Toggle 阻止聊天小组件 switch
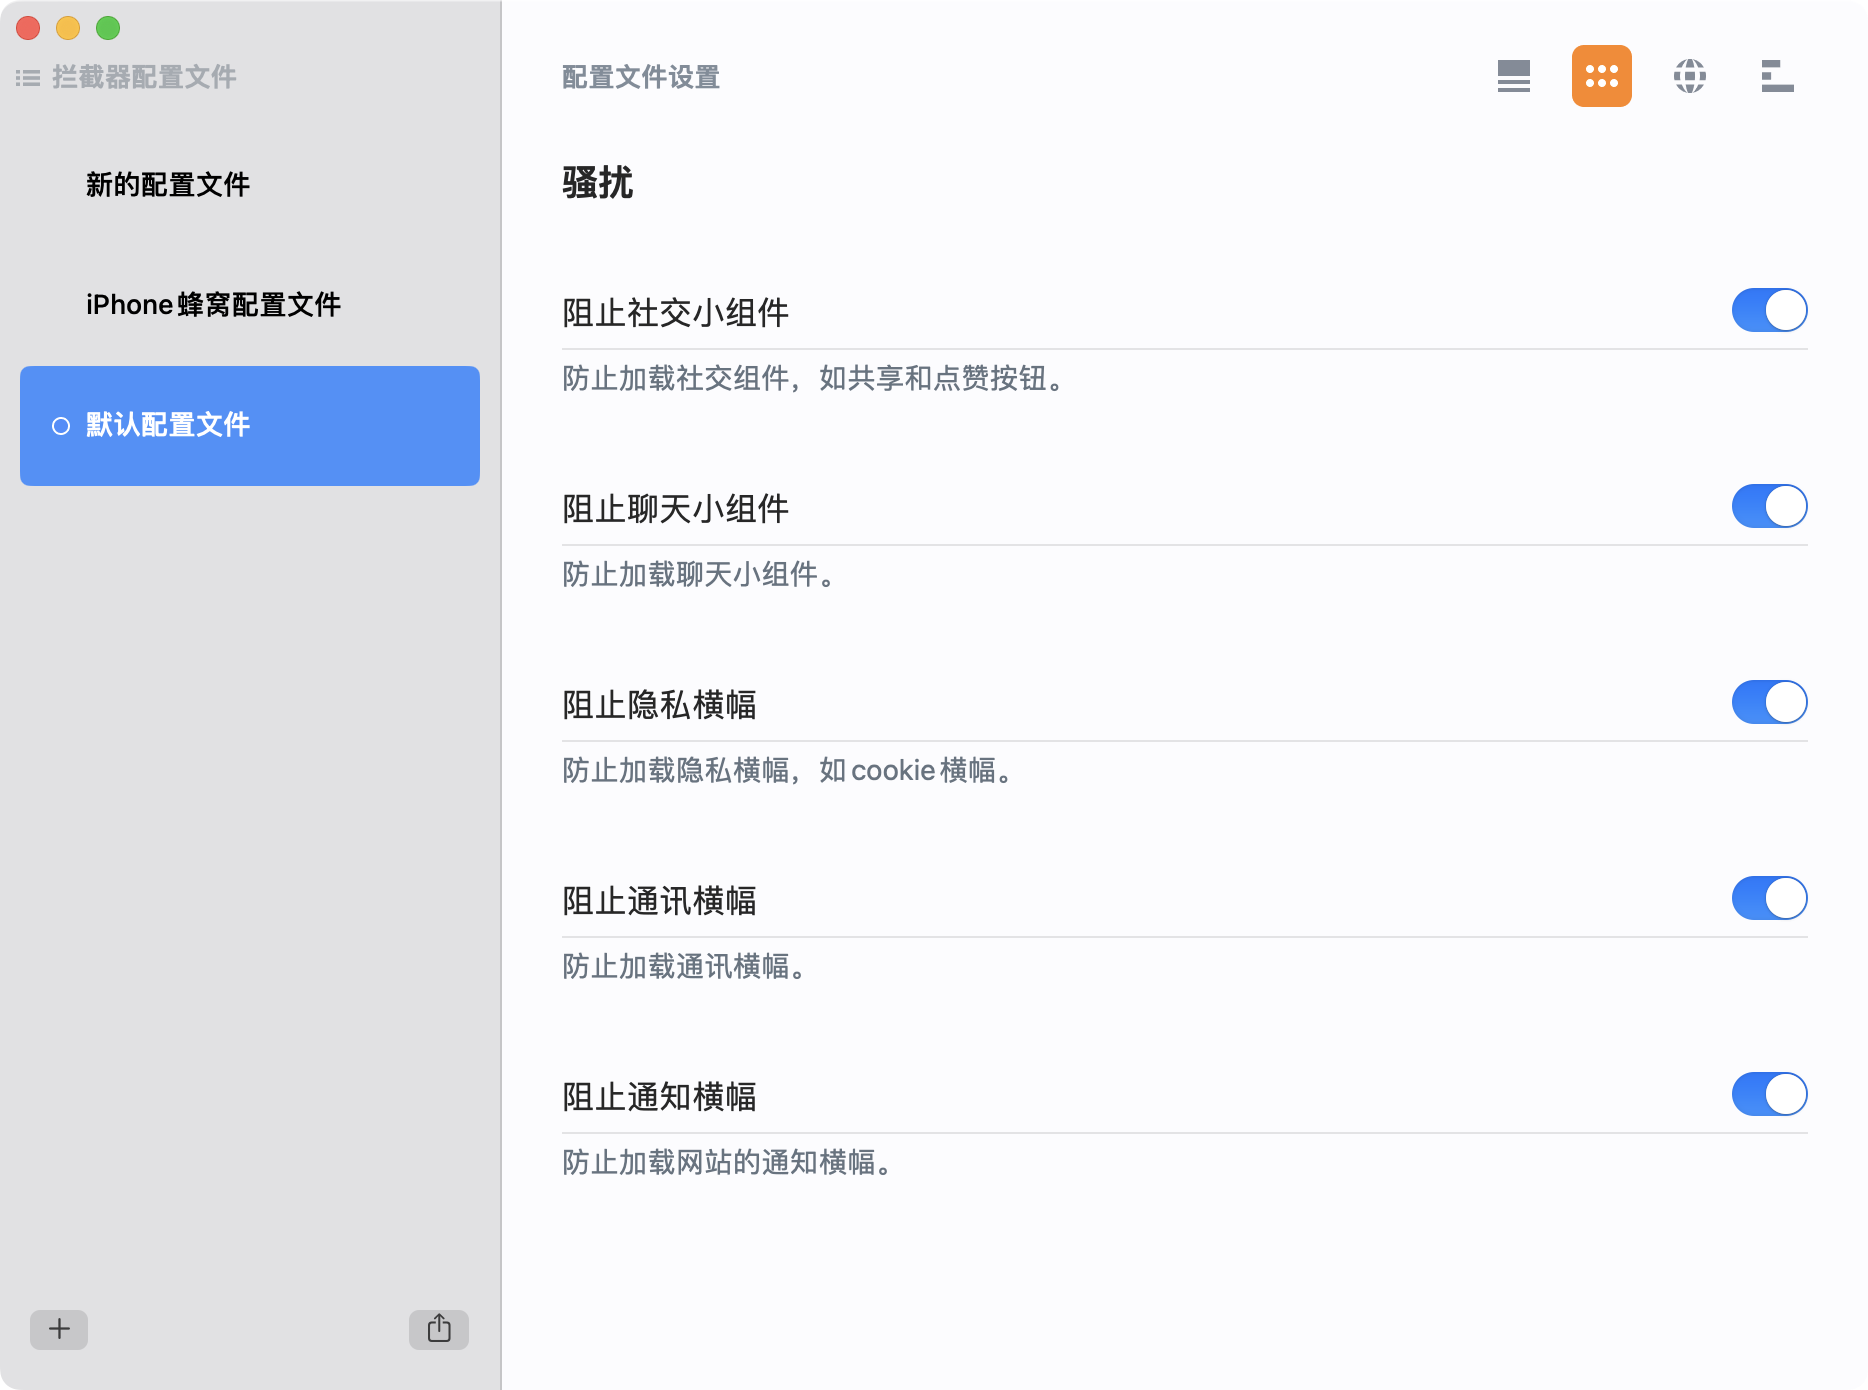This screenshot has height=1390, width=1868. click(x=1769, y=506)
